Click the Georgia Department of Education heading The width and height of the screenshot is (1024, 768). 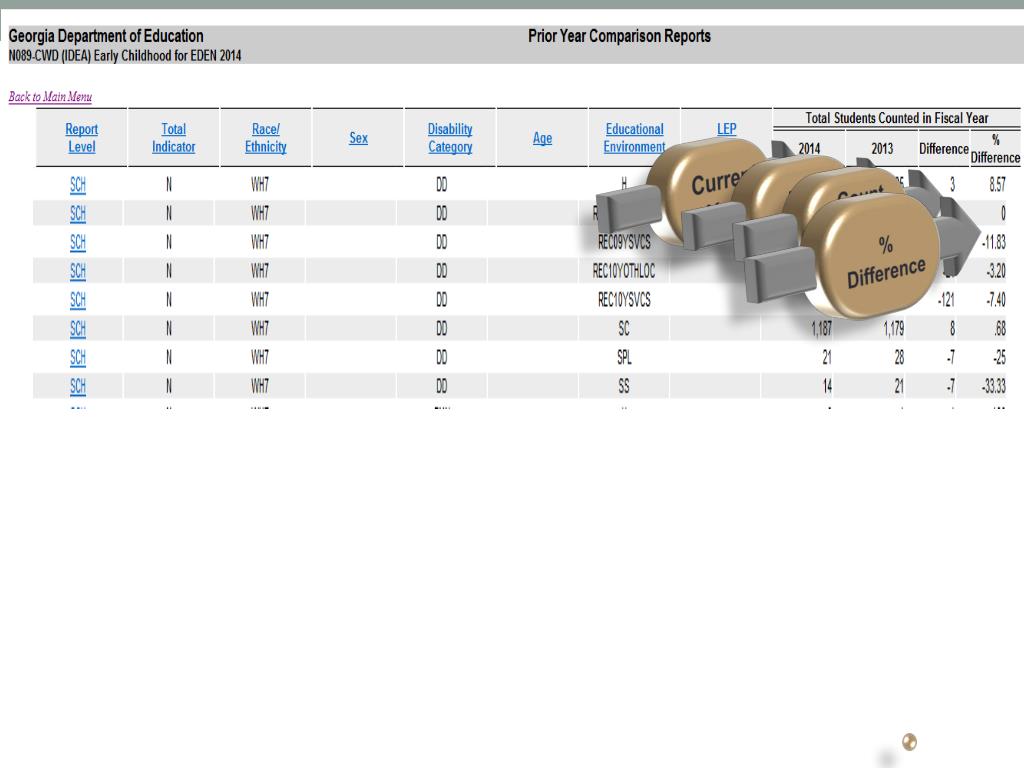106,36
